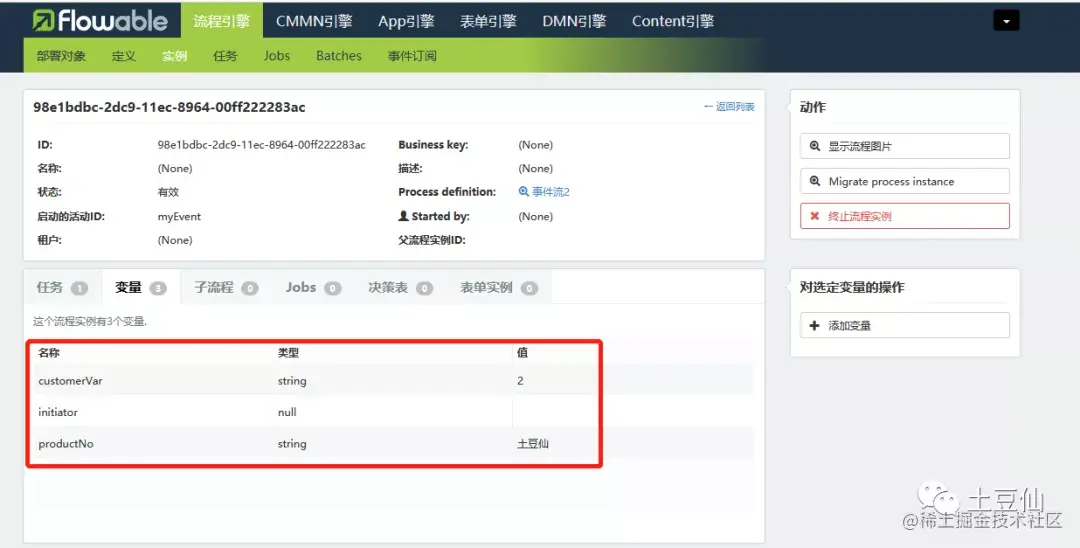The image size is (1080, 548).
Task: Click magnifier icon beside 事件流2
Action: (523, 192)
